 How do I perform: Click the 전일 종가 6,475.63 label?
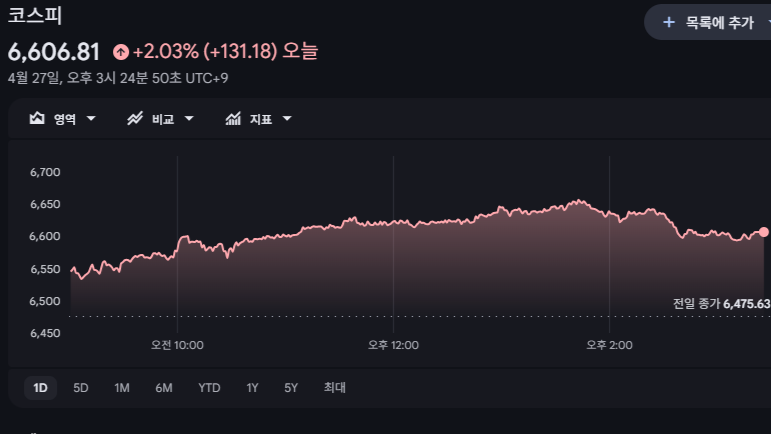pyautogui.click(x=721, y=304)
